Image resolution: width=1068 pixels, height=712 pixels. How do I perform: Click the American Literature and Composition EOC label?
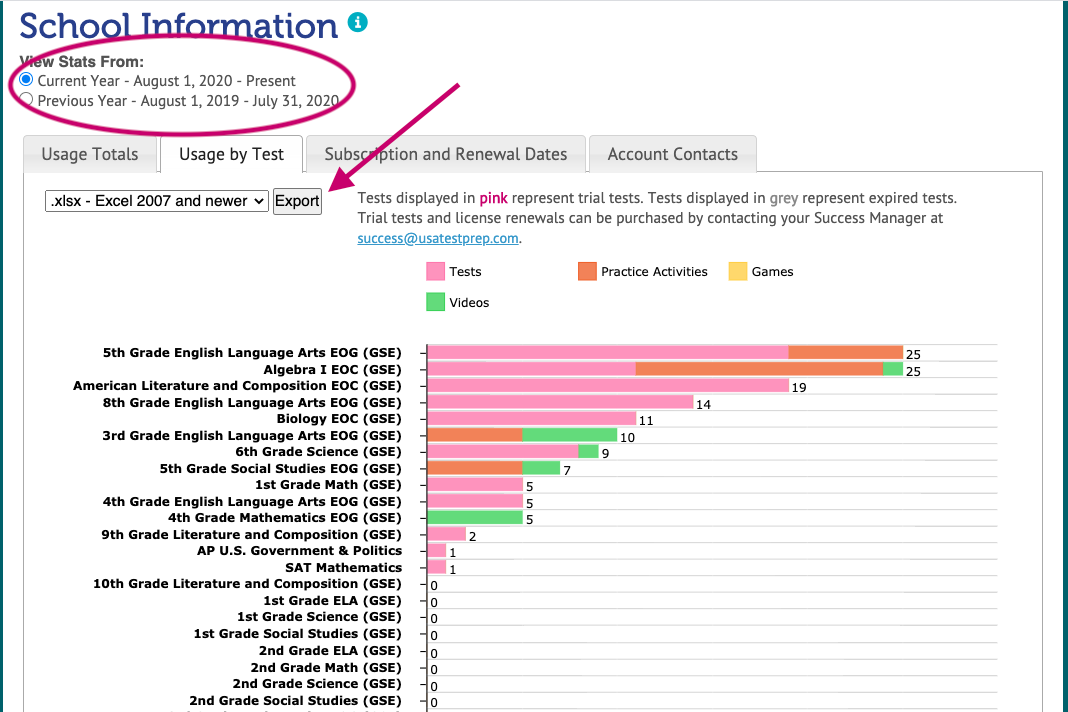point(237,386)
